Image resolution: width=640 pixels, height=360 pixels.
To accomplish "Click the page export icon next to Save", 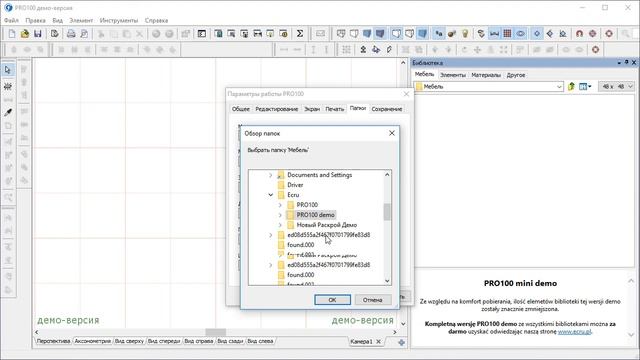I will pos(54,33).
